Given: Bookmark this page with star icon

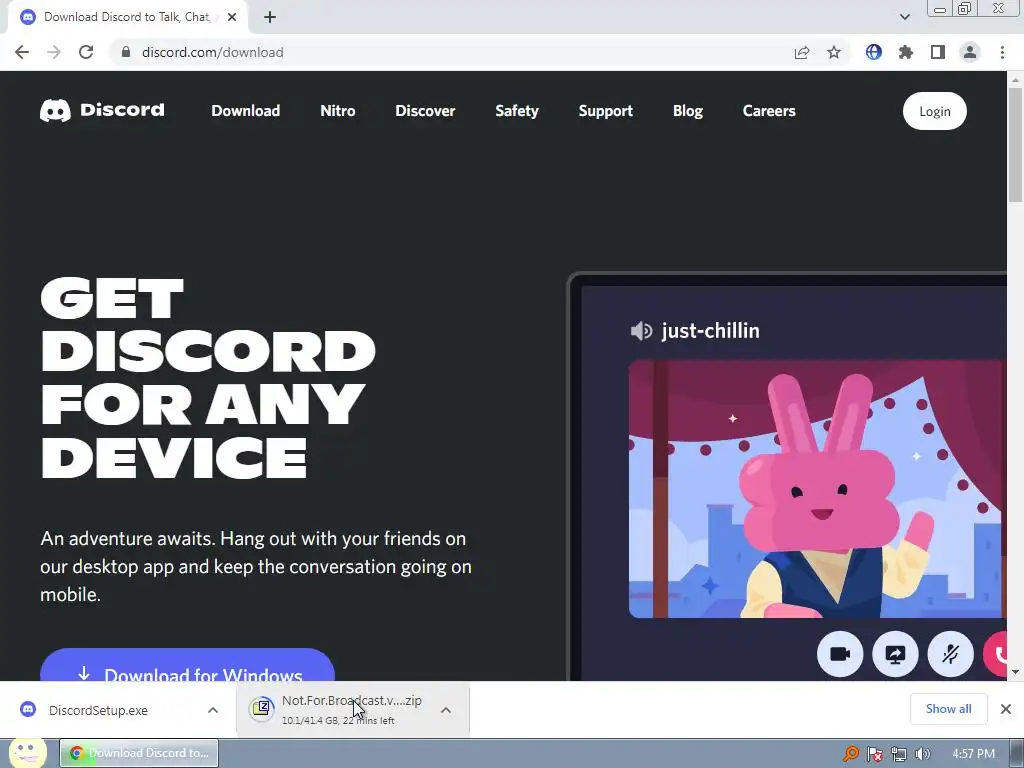Looking at the screenshot, I should (x=834, y=52).
